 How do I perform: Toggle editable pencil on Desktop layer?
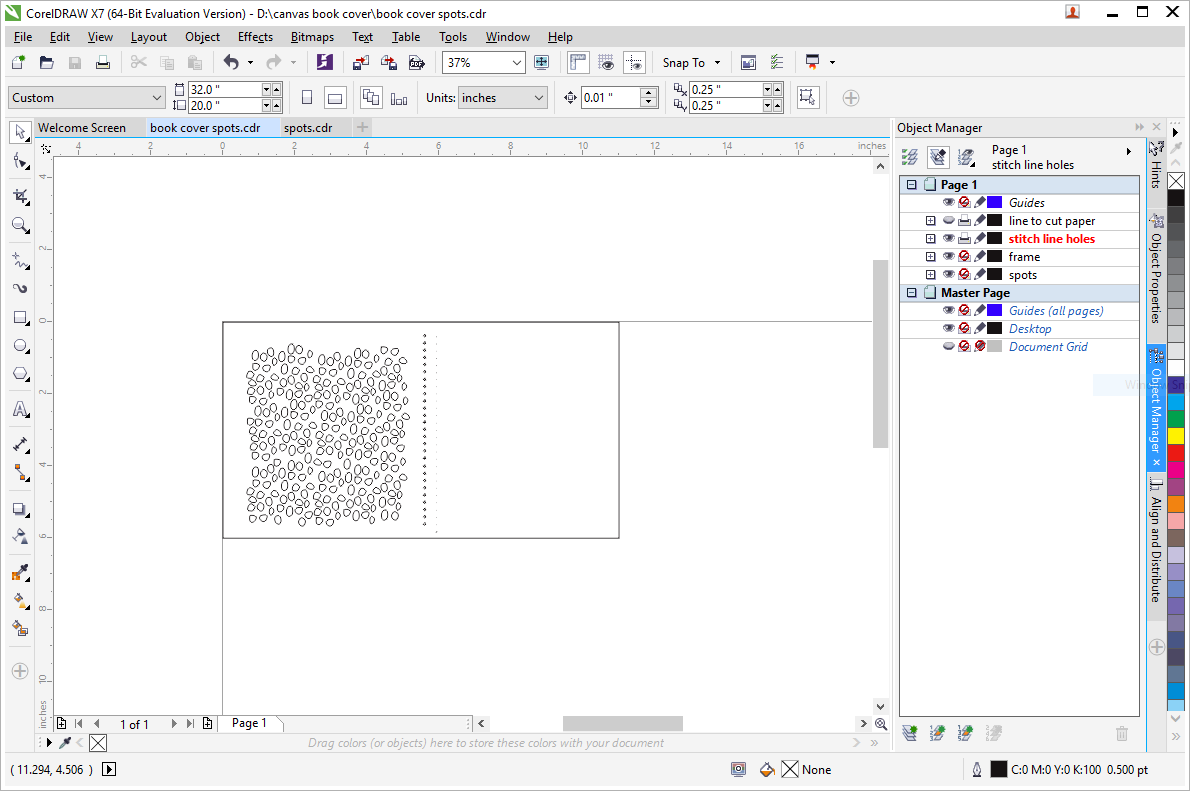click(x=980, y=329)
